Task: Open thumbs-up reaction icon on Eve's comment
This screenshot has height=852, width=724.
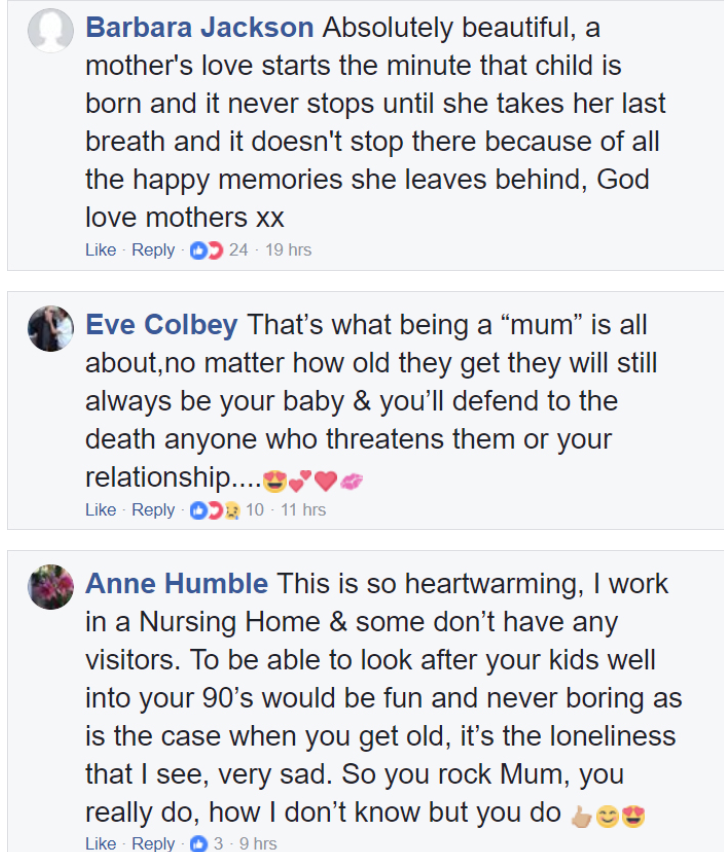Action: pyautogui.click(x=198, y=510)
